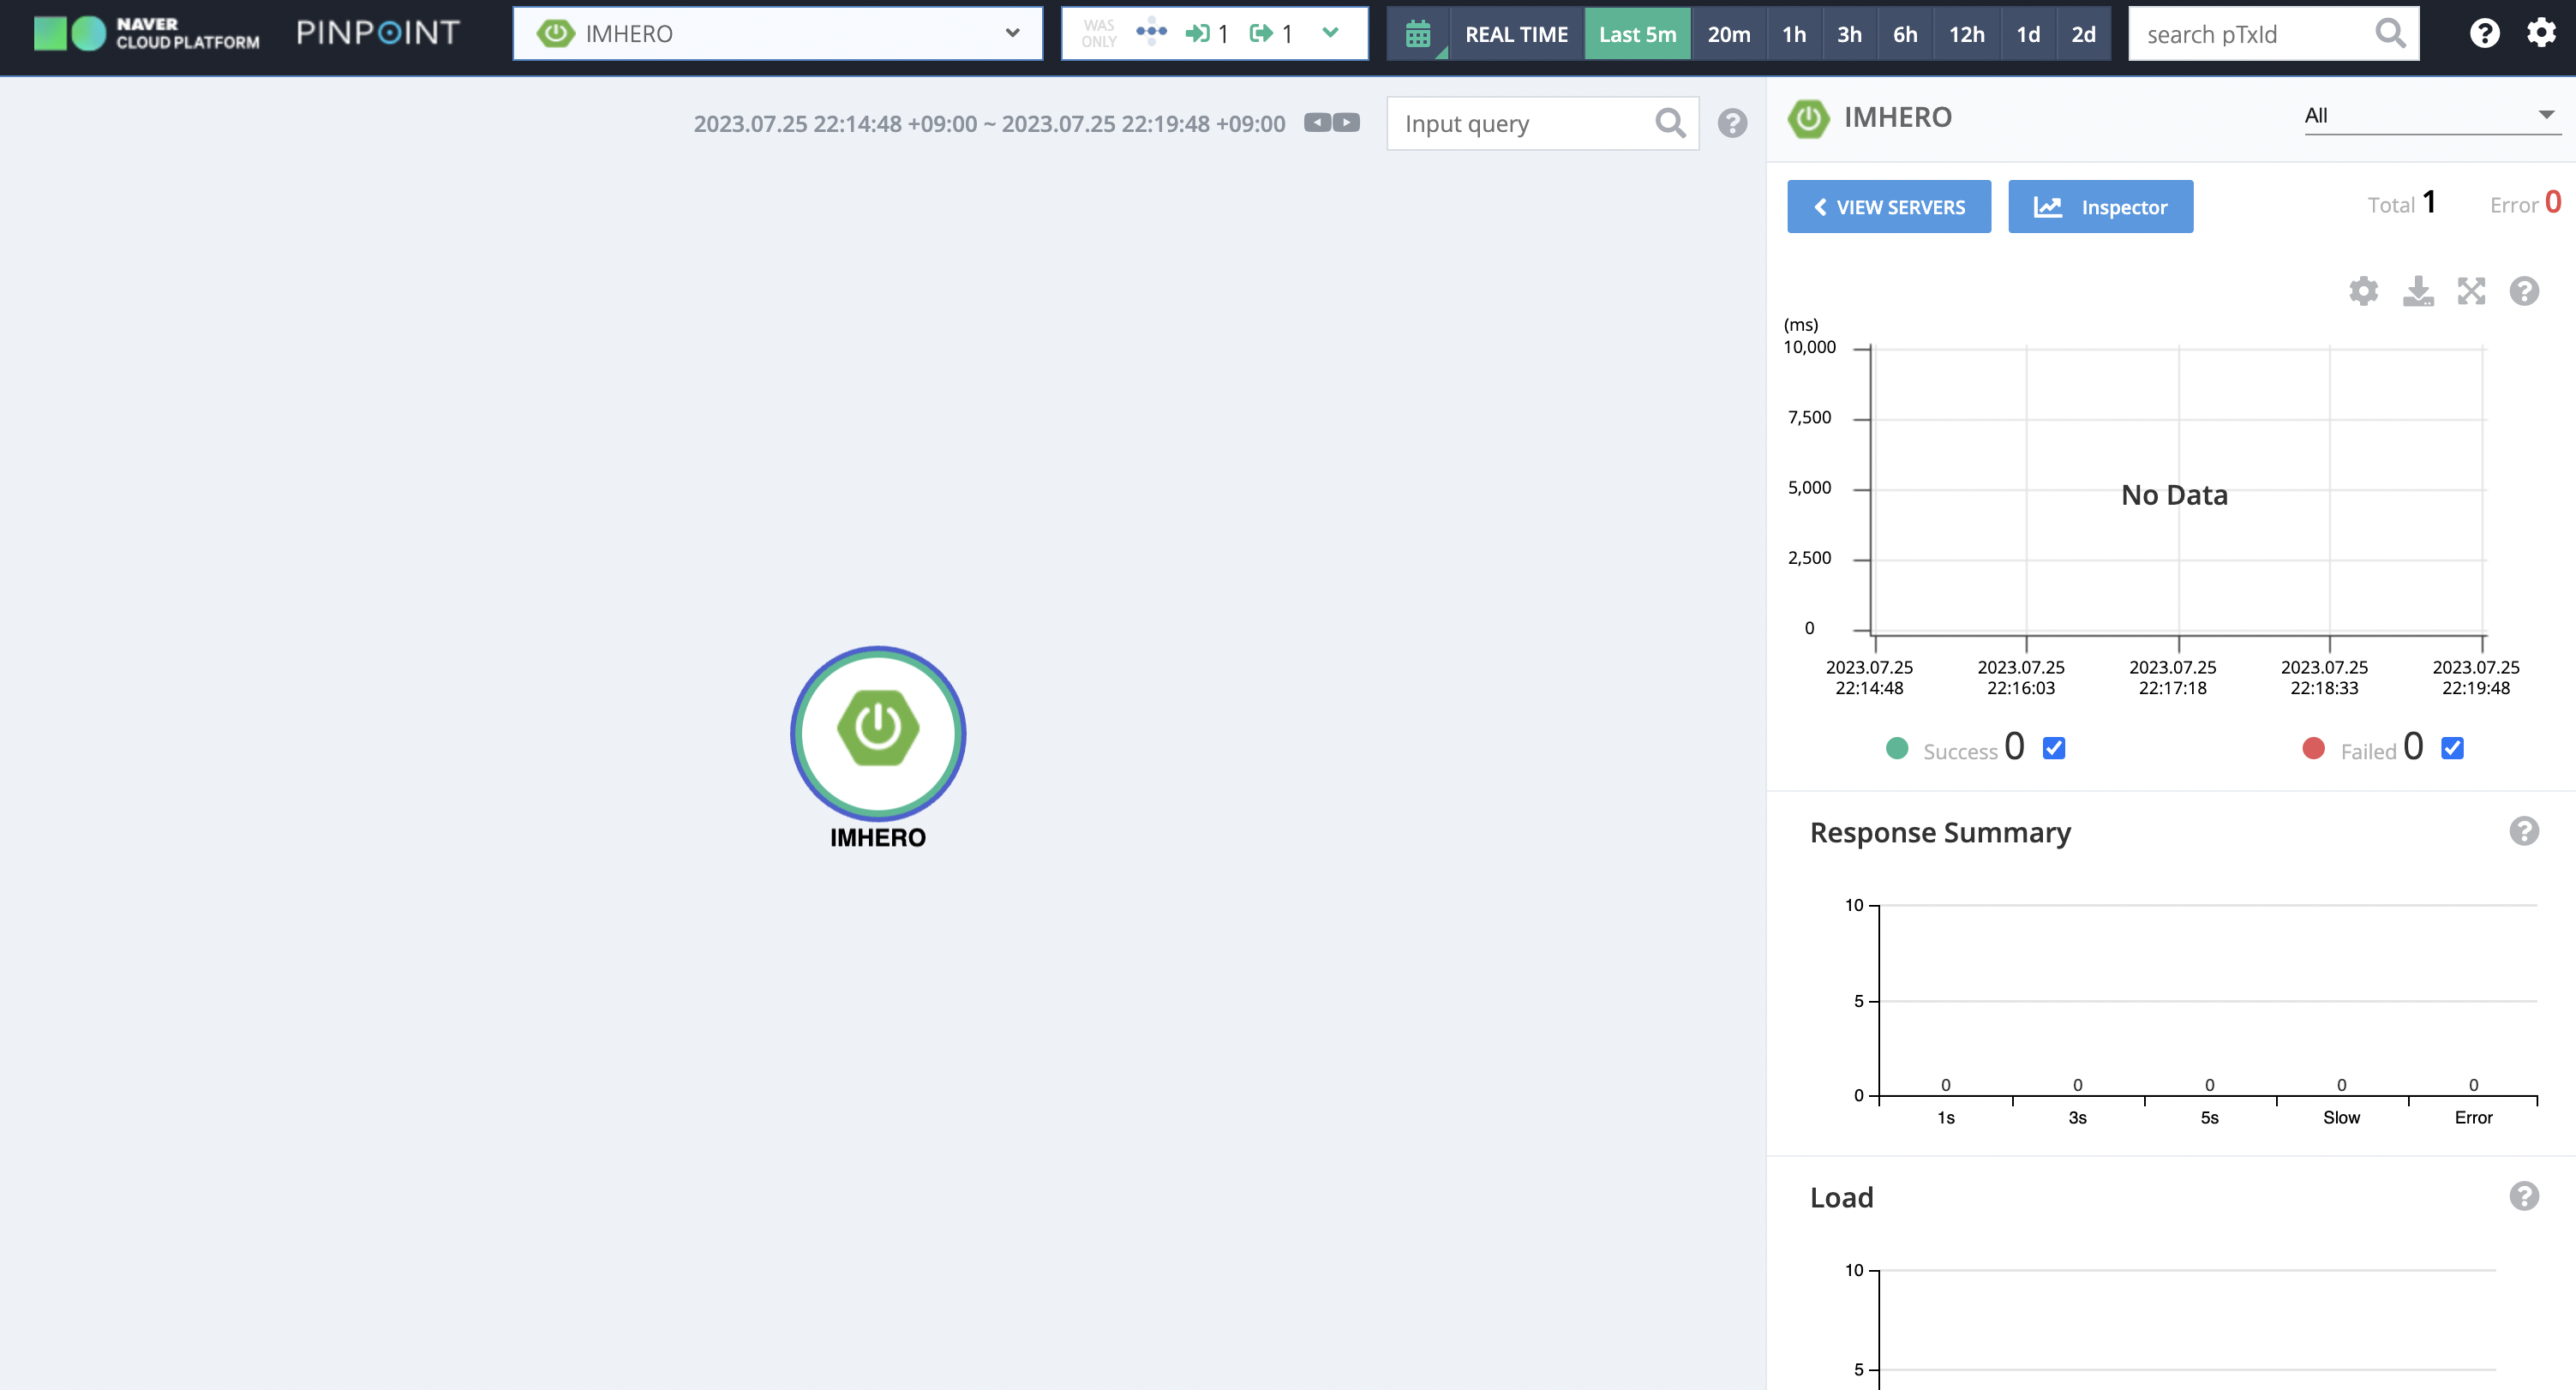Open the calendar date picker icon
Viewport: 2576px width, 1390px height.
click(1417, 34)
